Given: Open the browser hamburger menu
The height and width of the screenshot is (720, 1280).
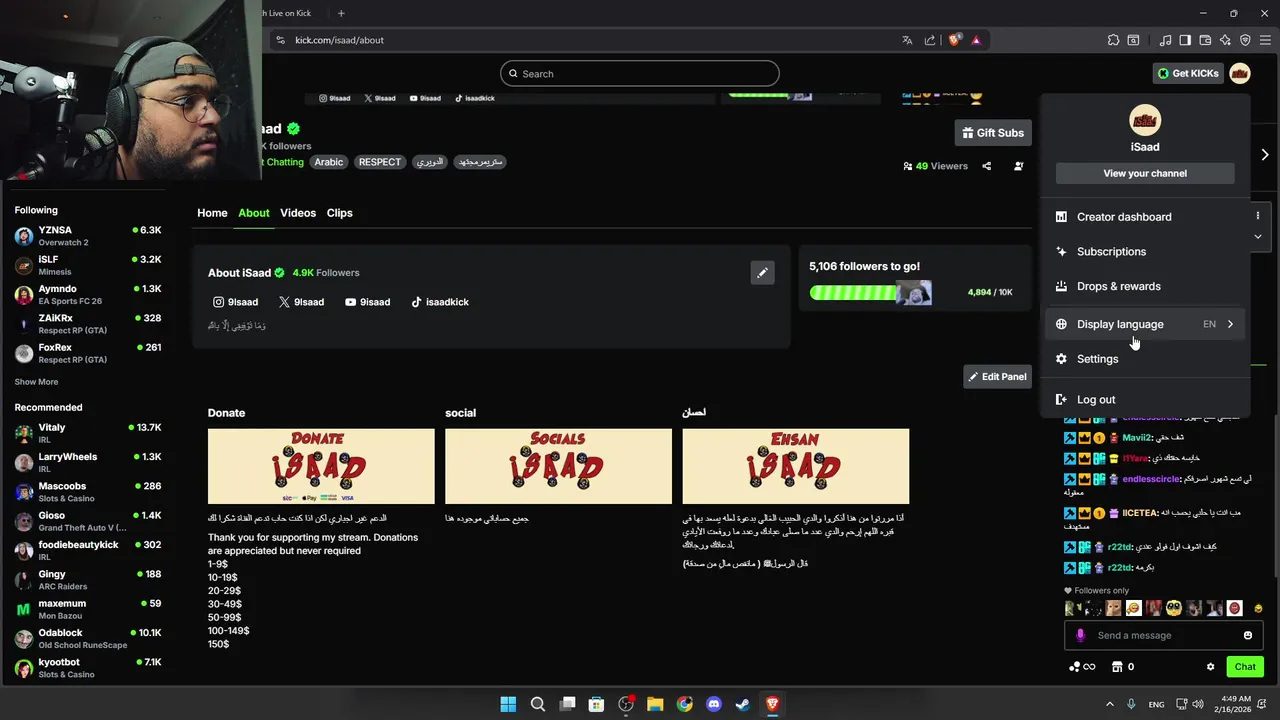Looking at the screenshot, I should point(1264,40).
